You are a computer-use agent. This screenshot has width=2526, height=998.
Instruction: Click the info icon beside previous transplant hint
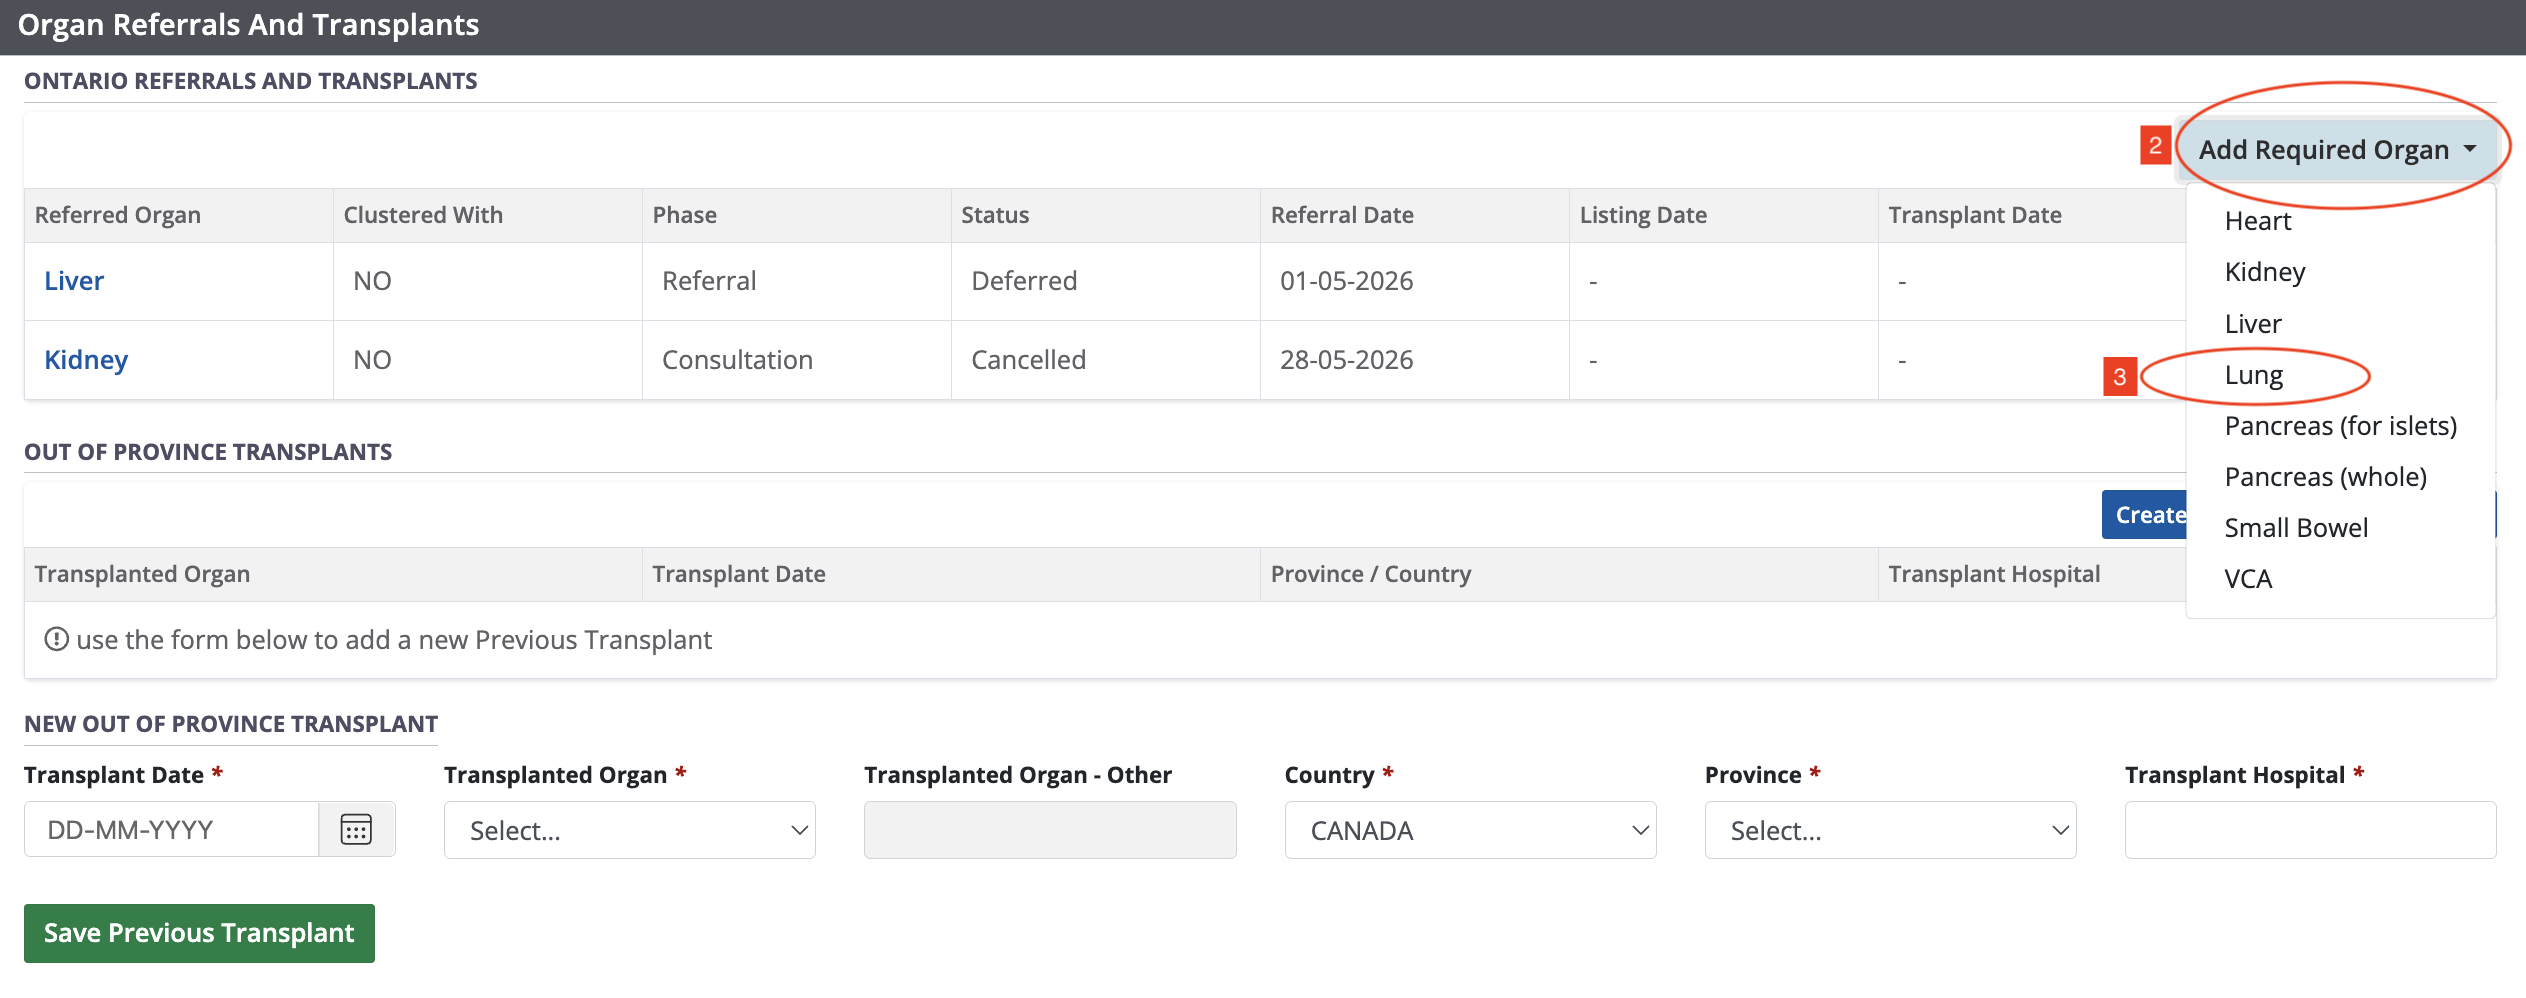click(x=56, y=639)
